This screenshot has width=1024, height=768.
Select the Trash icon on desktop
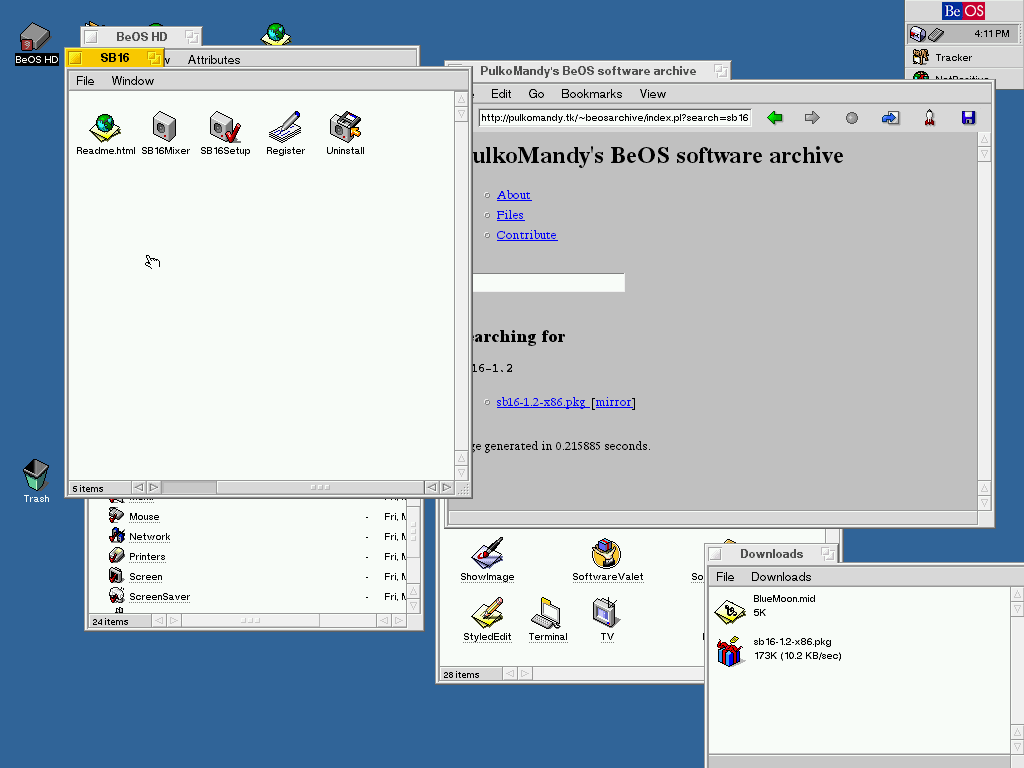[36, 475]
